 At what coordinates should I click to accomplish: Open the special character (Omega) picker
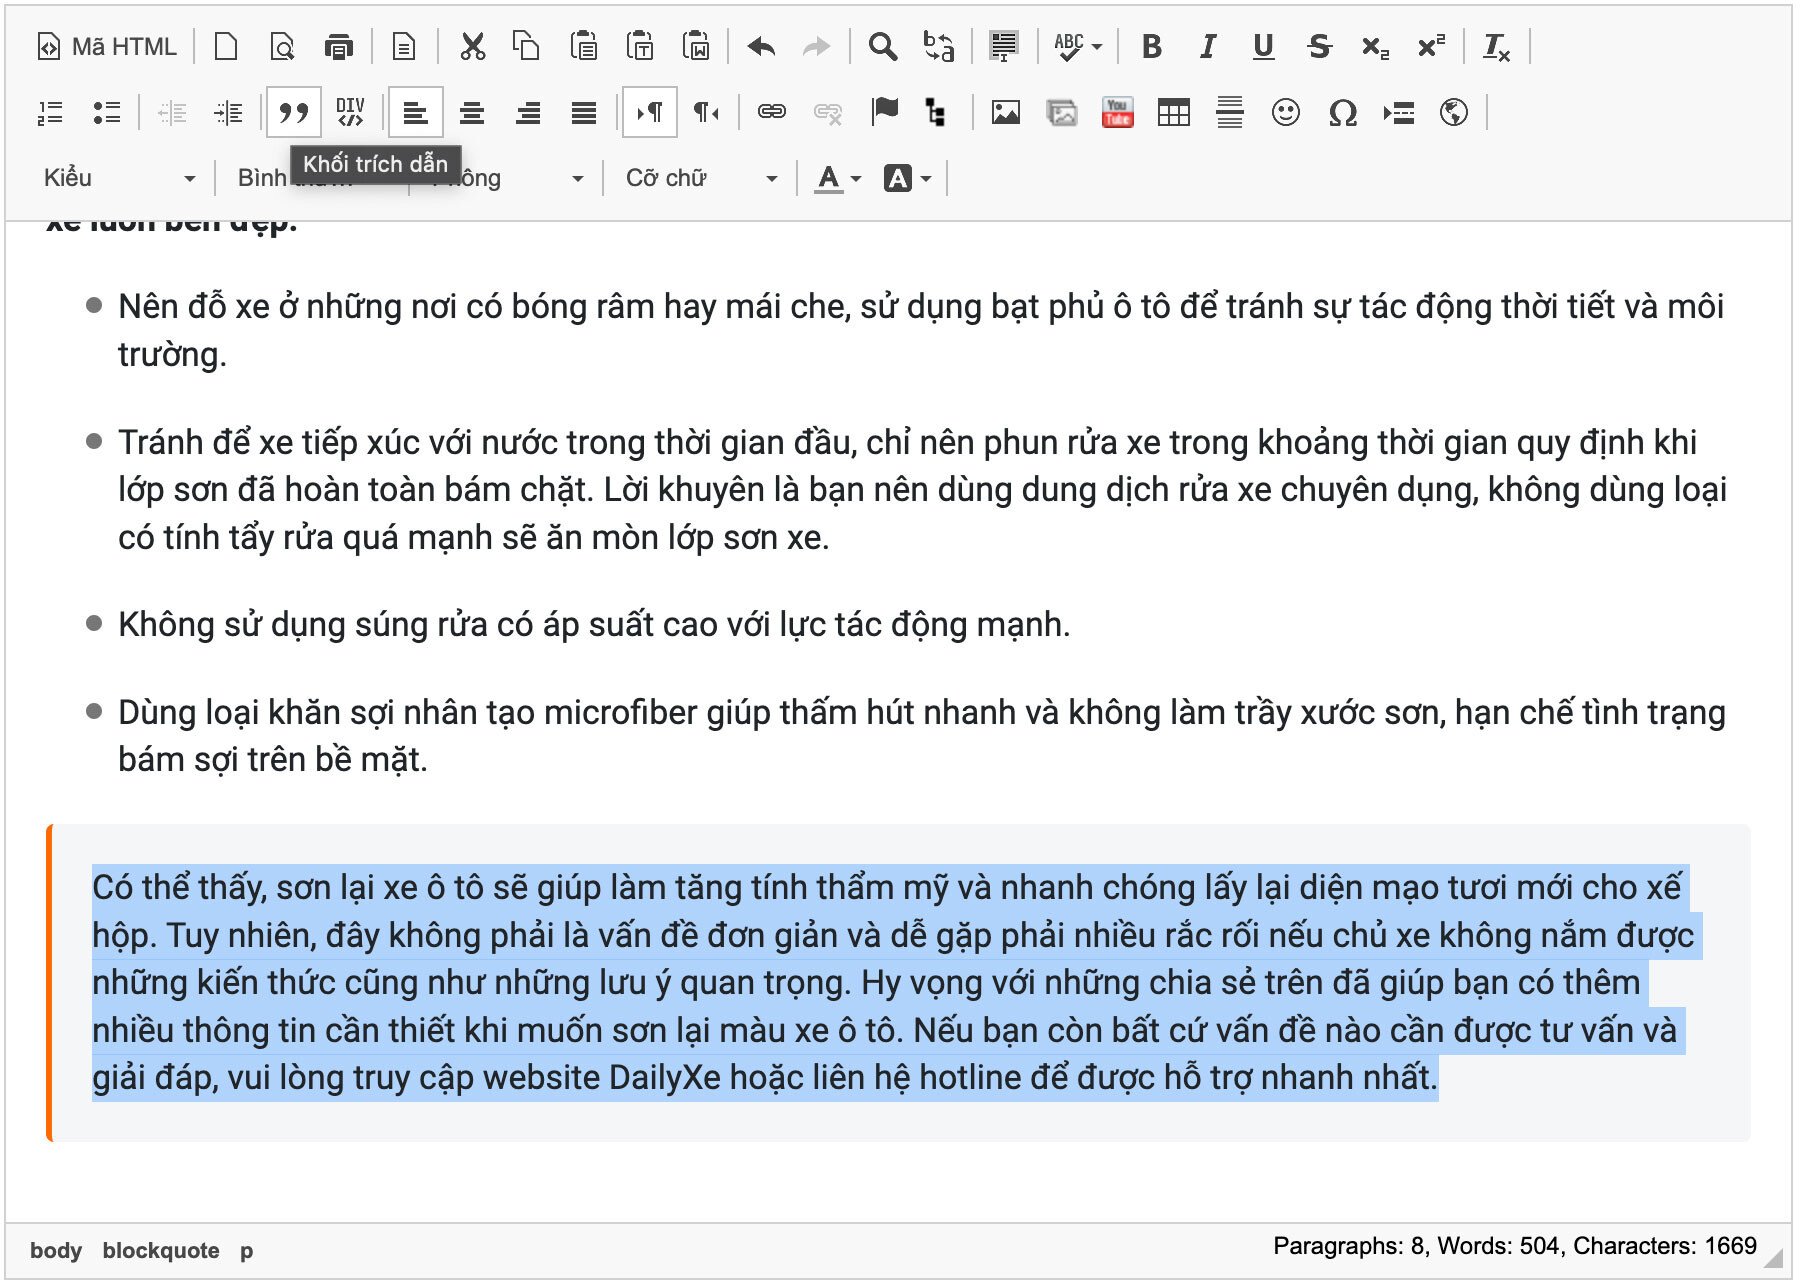click(x=1342, y=112)
